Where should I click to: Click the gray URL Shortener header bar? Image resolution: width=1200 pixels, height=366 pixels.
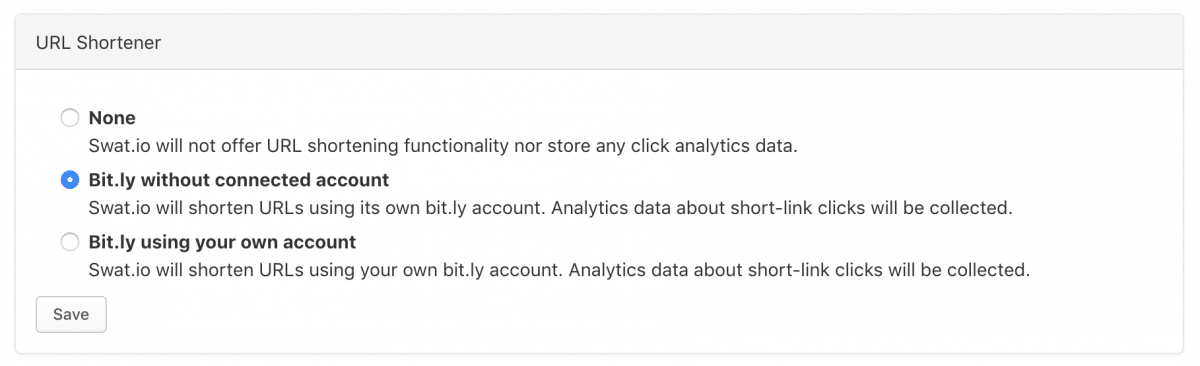(599, 42)
